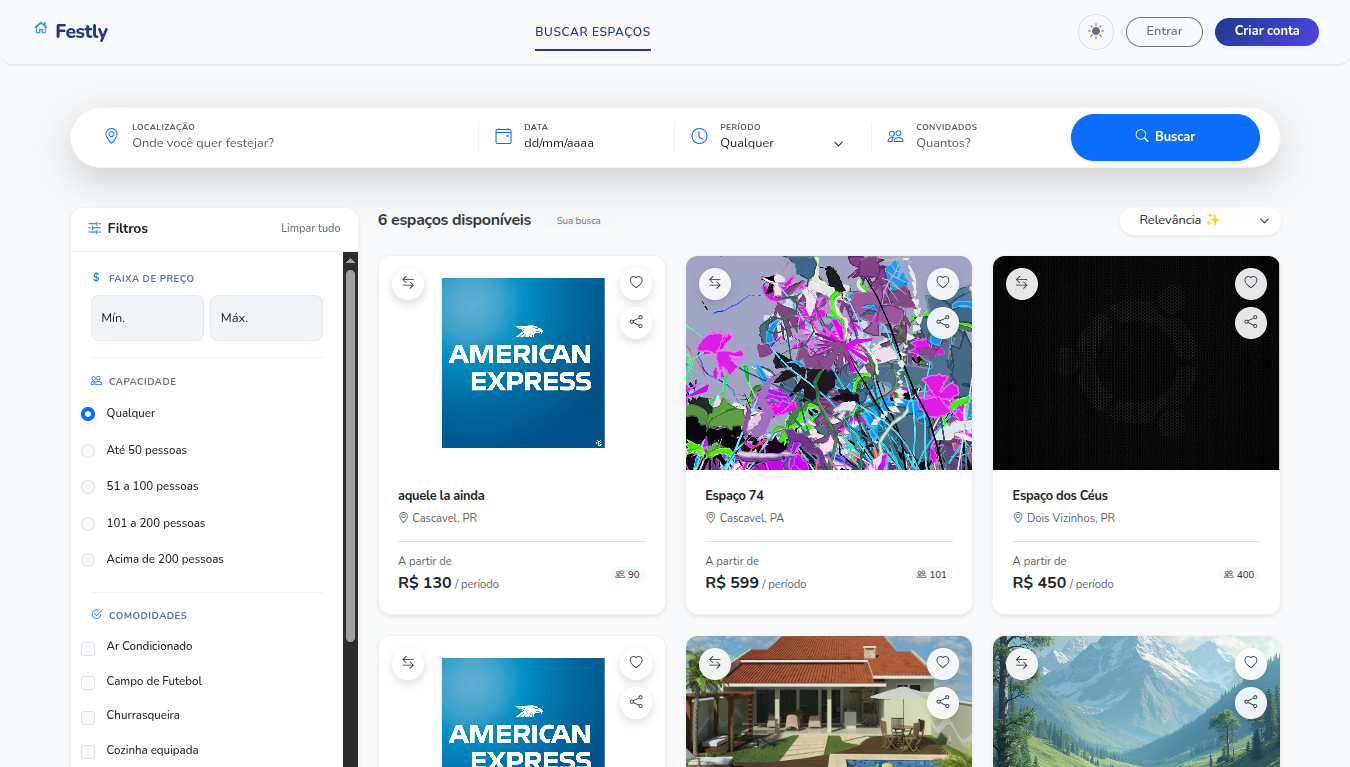Viewport: 1350px width, 767px height.
Task: Click the Sua busca label
Action: [579, 221]
